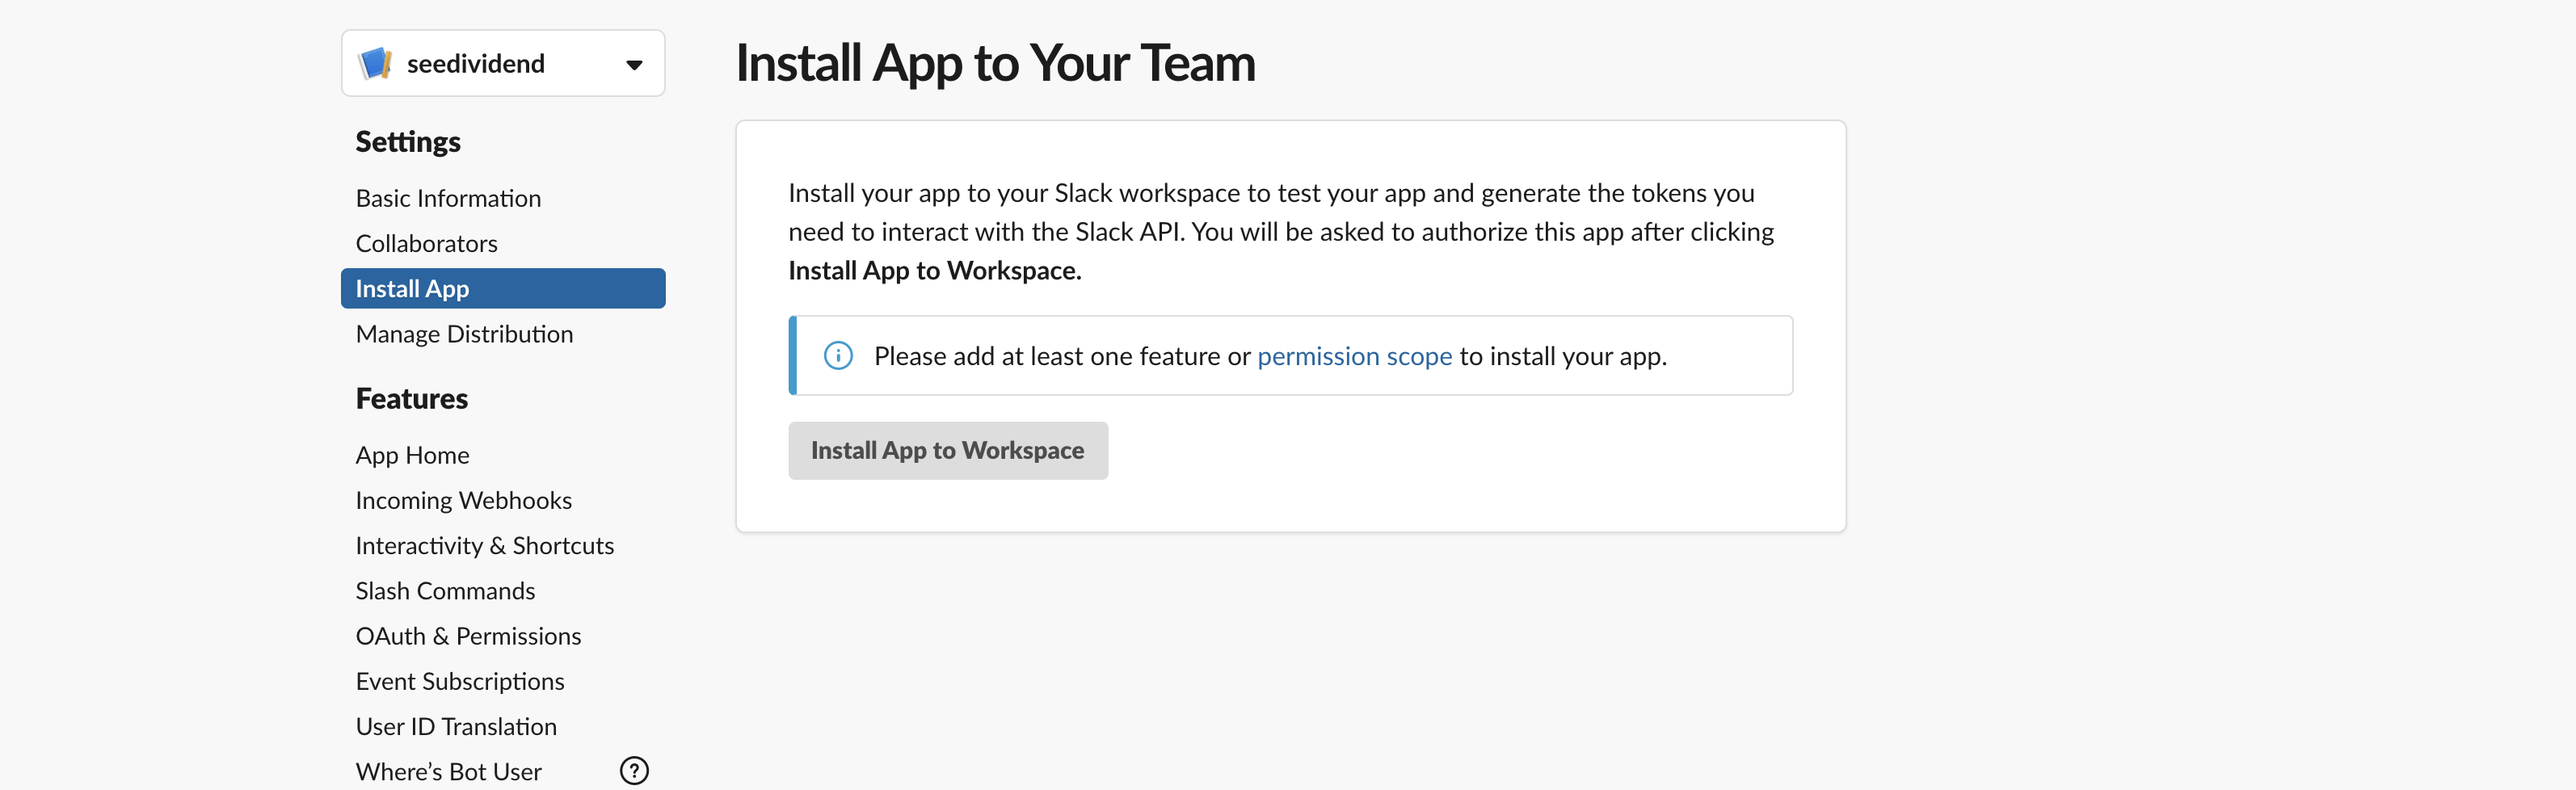Go to Event Subscriptions
The width and height of the screenshot is (2576, 790).
click(x=460, y=681)
